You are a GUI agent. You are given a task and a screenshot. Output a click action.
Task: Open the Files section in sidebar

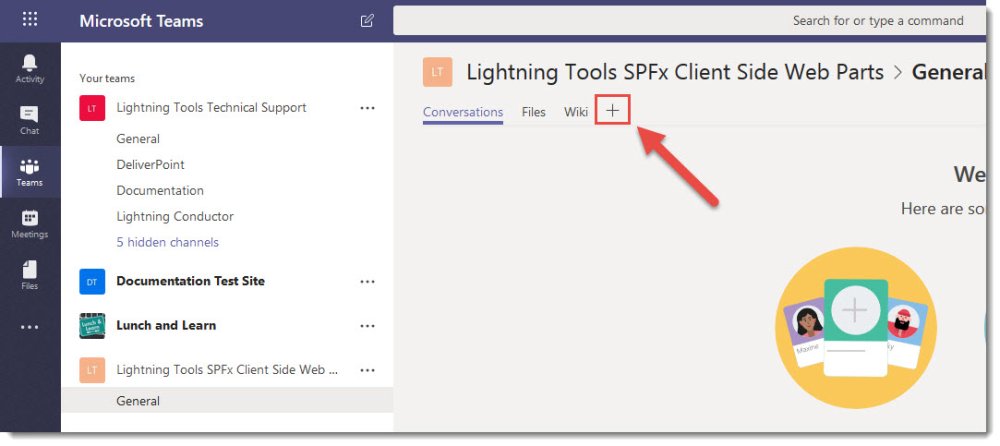(x=30, y=275)
